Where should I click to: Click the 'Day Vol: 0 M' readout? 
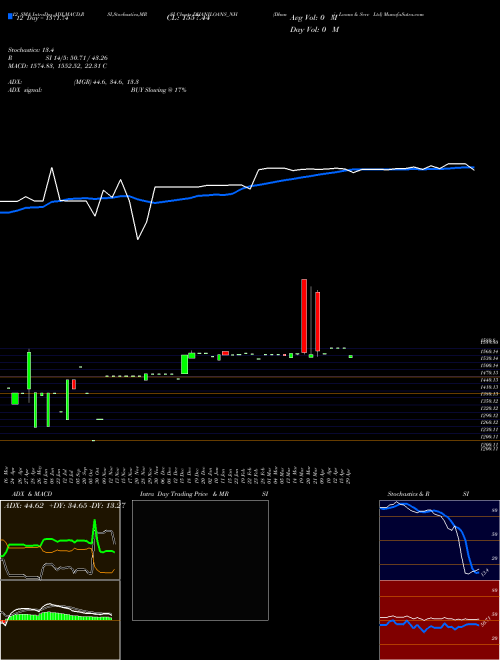click(x=314, y=29)
